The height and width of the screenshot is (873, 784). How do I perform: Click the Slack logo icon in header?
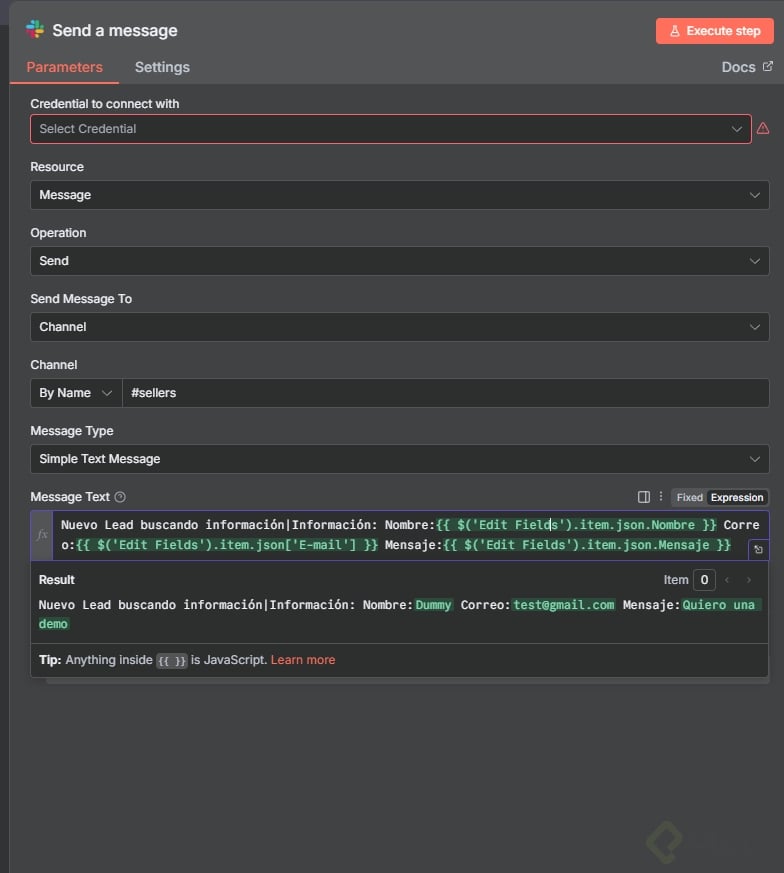coord(35,30)
